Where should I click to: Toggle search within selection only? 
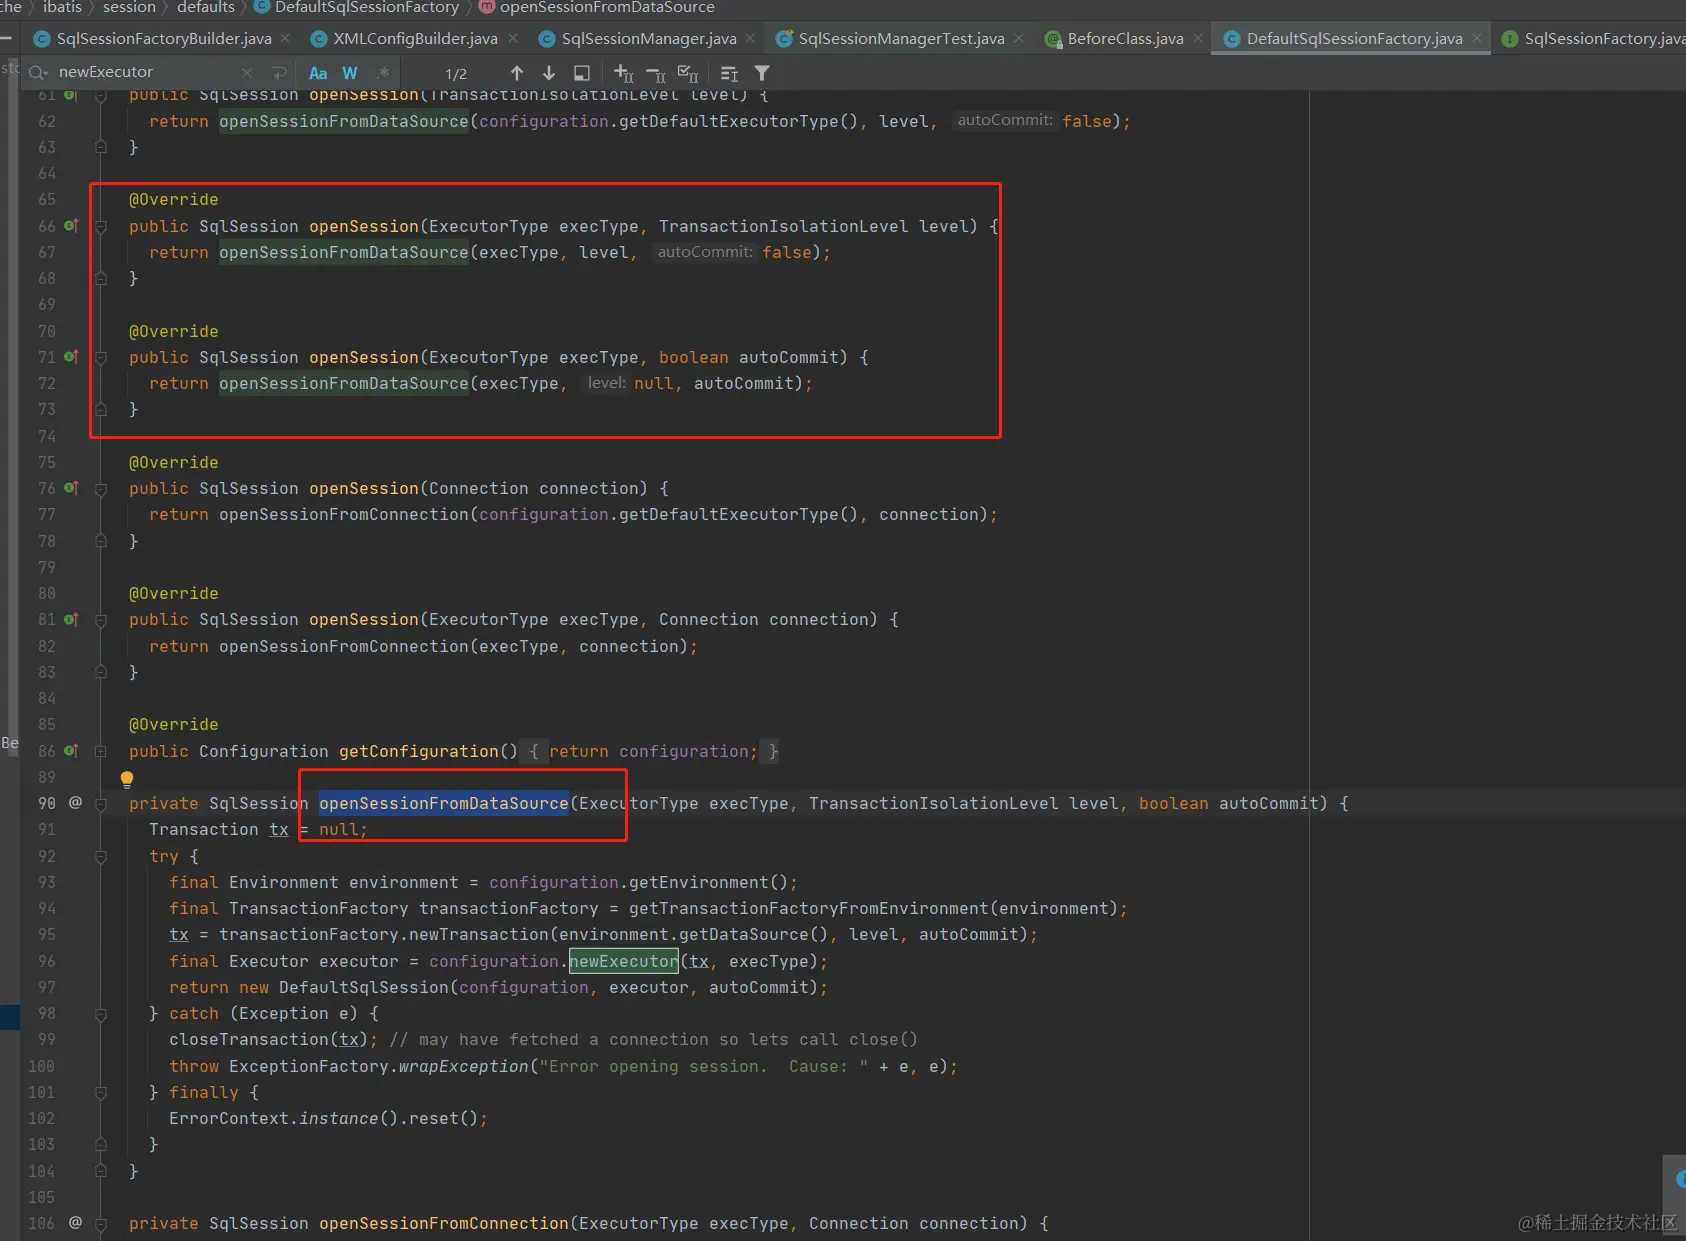click(x=582, y=73)
